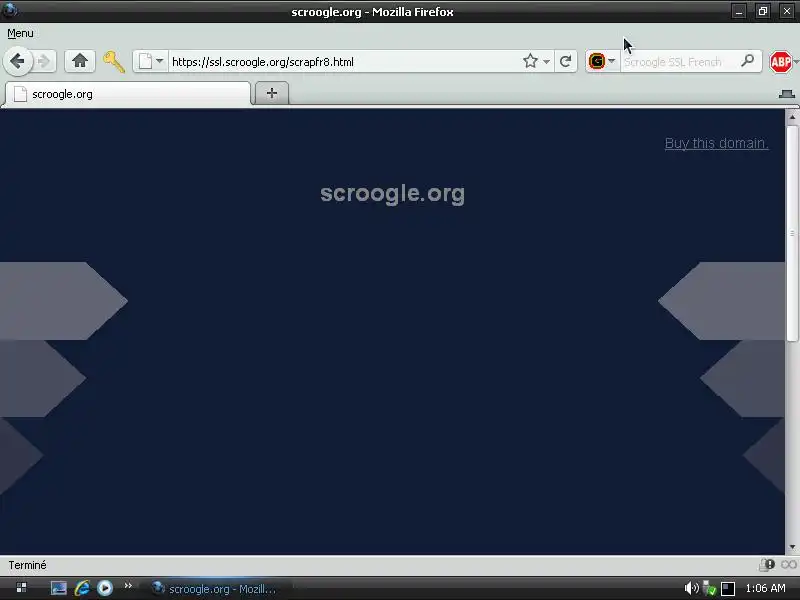Click the tab groups icon at right

[786, 94]
